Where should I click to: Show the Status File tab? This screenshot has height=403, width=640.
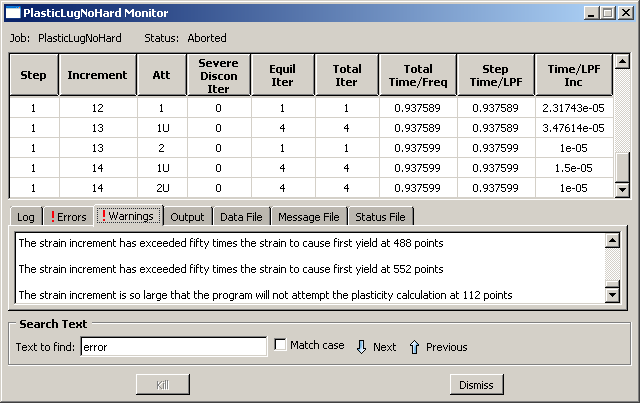pos(380,216)
